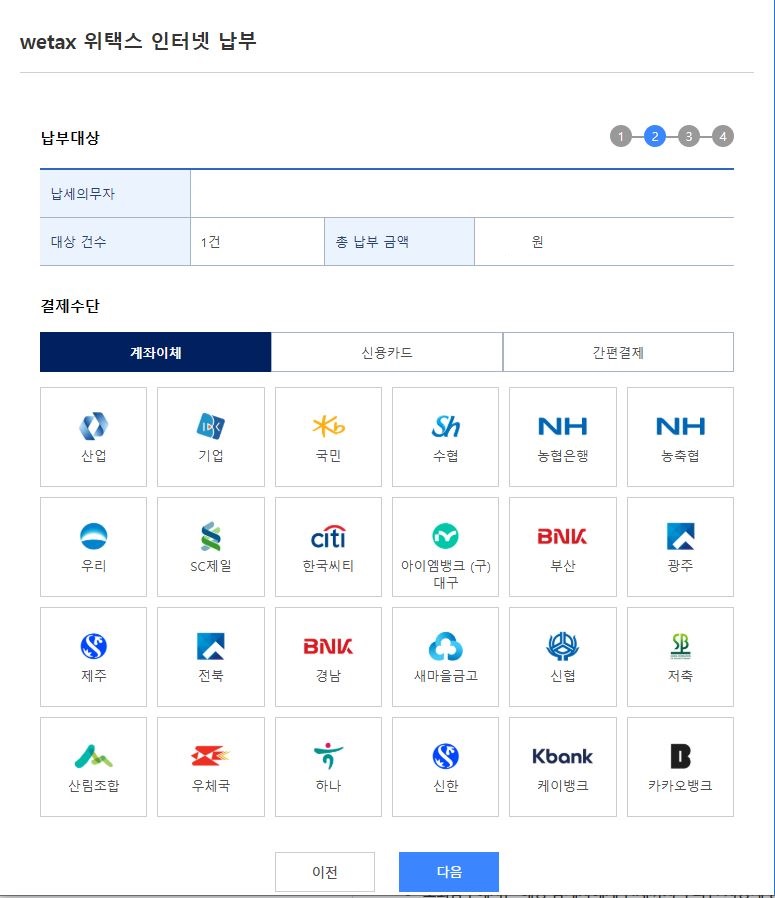The height and width of the screenshot is (898, 775).
Task: Select BNK 부산 bank
Action: pos(563,547)
